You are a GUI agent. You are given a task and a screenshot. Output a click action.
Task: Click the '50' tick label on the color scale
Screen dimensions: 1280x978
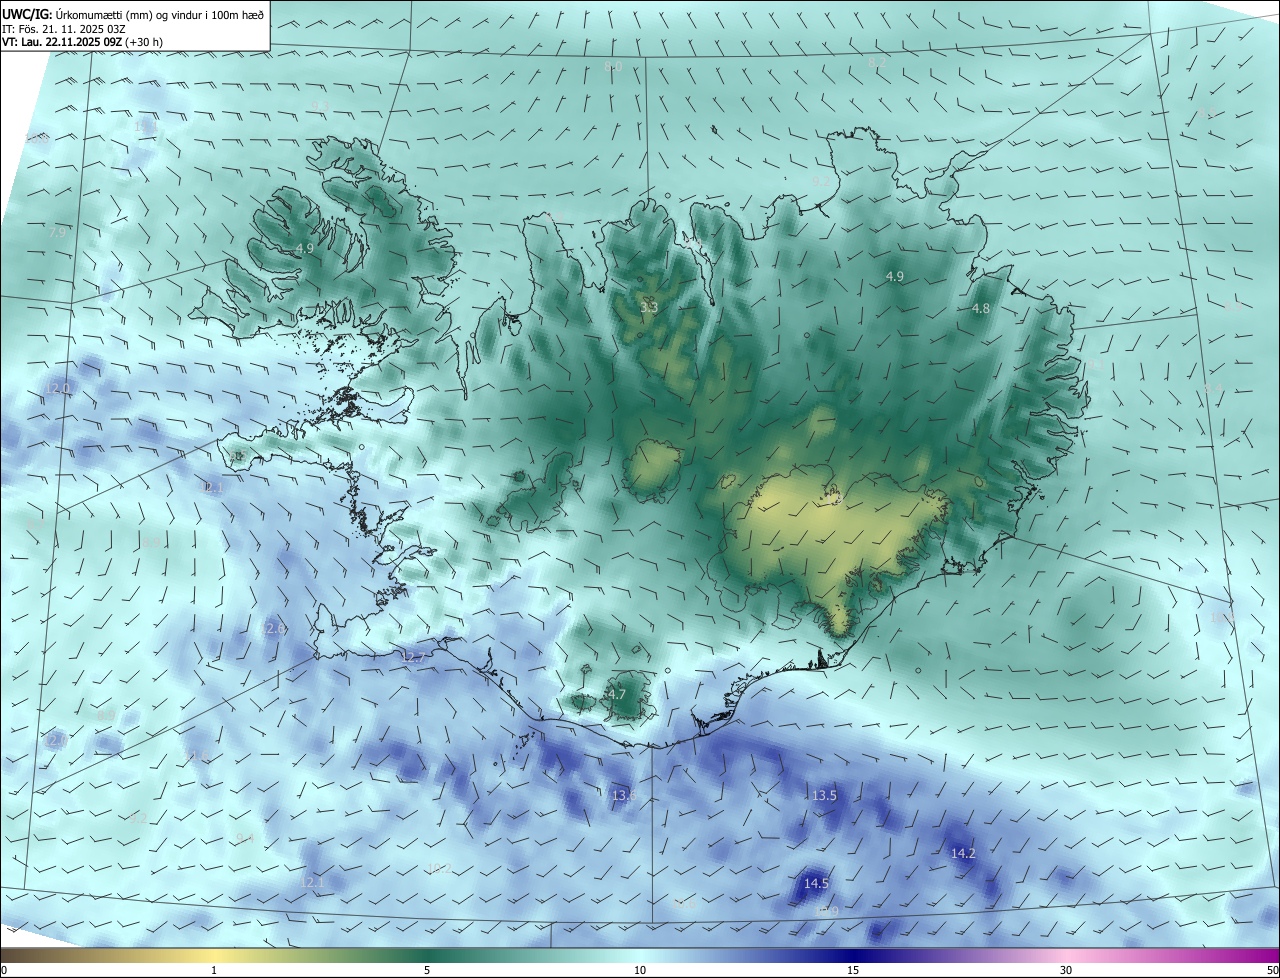(x=1271, y=970)
